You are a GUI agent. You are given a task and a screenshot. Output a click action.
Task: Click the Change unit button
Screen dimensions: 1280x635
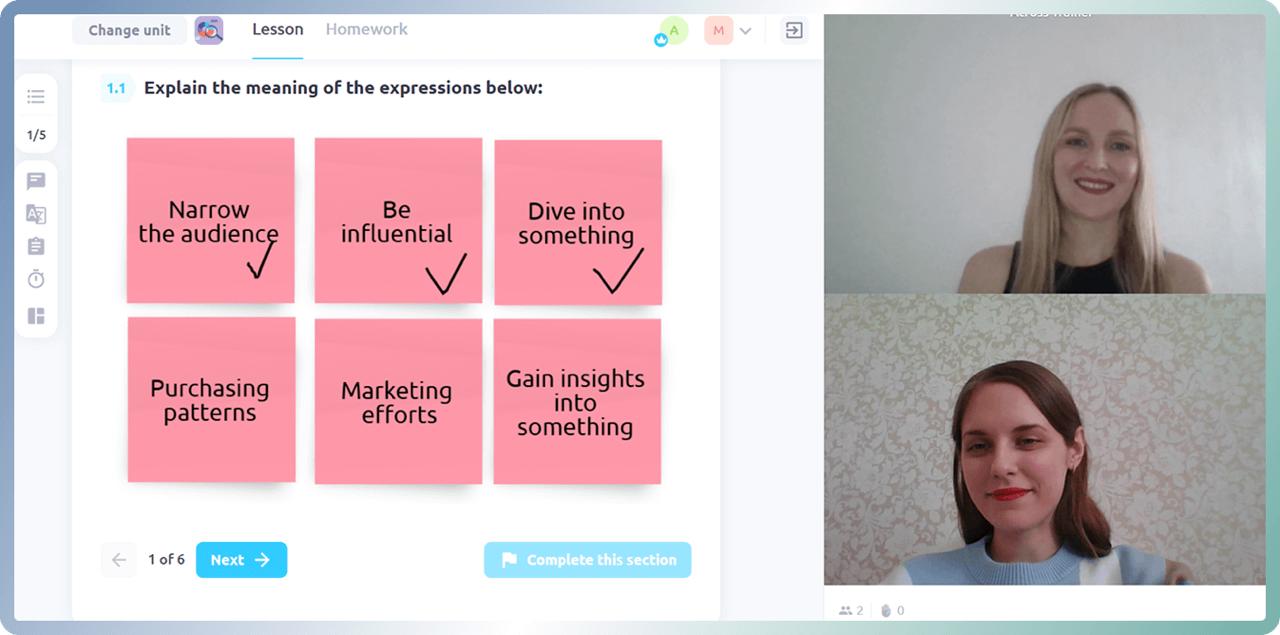point(129,30)
